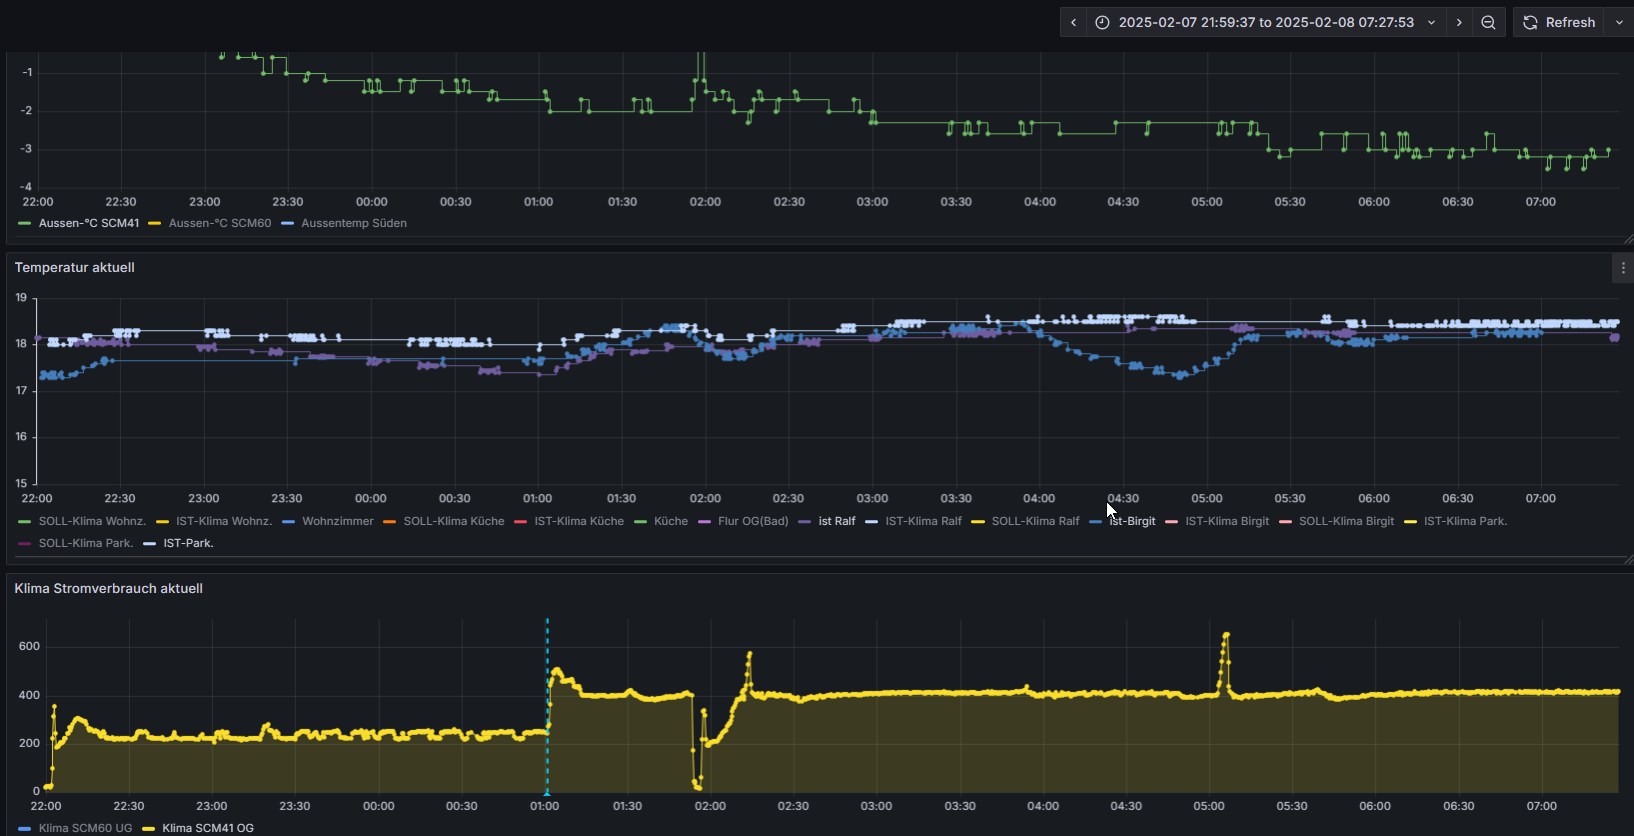Expand the time range picker chevron
Image resolution: width=1634 pixels, height=836 pixels.
1431,22
